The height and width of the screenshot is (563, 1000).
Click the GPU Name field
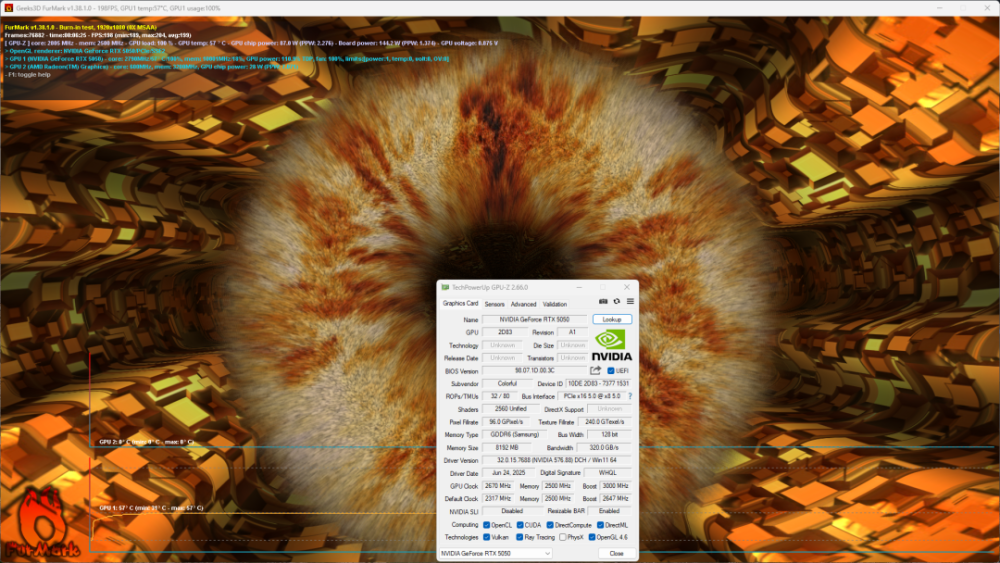coord(534,319)
